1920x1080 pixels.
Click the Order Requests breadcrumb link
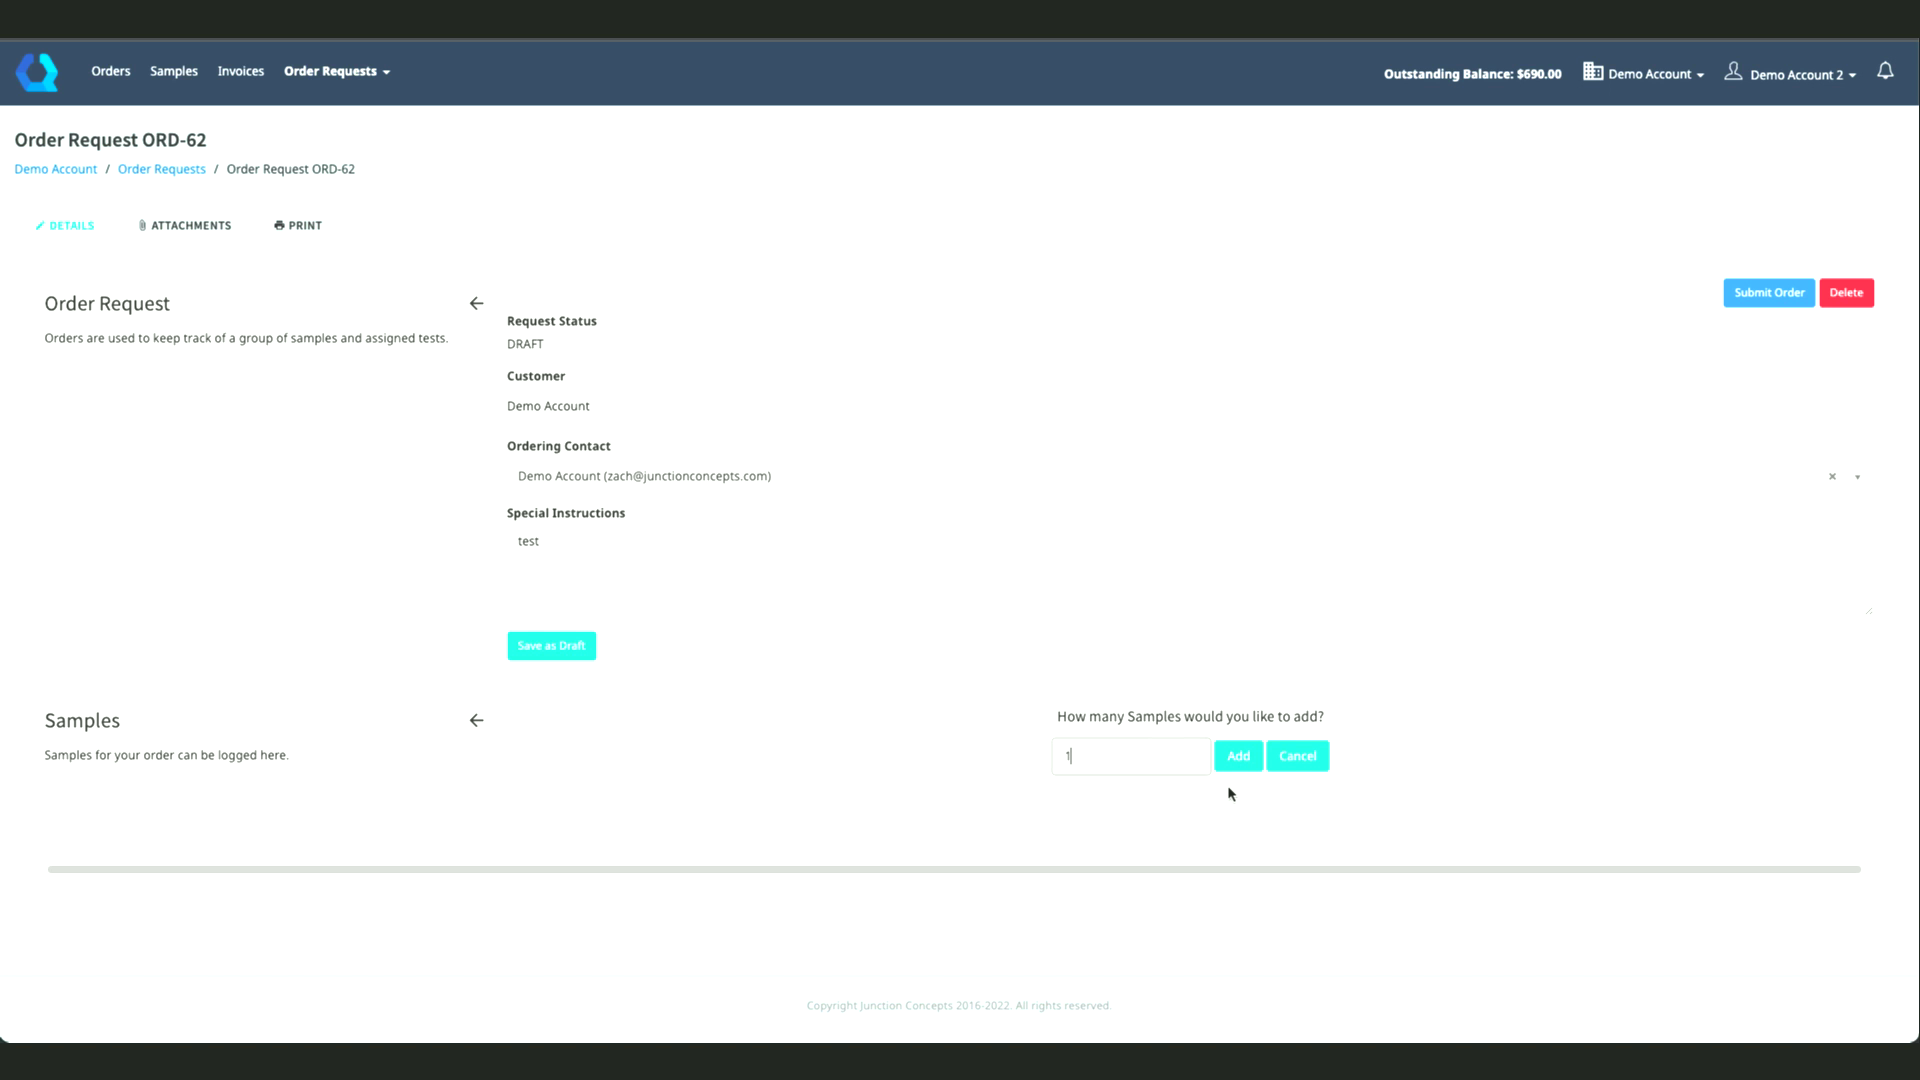click(162, 169)
